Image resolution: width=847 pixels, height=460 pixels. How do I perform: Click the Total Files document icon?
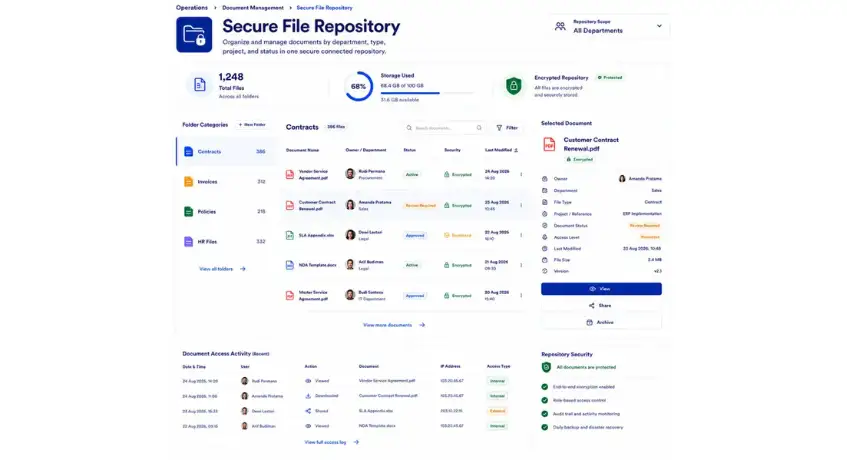point(200,85)
